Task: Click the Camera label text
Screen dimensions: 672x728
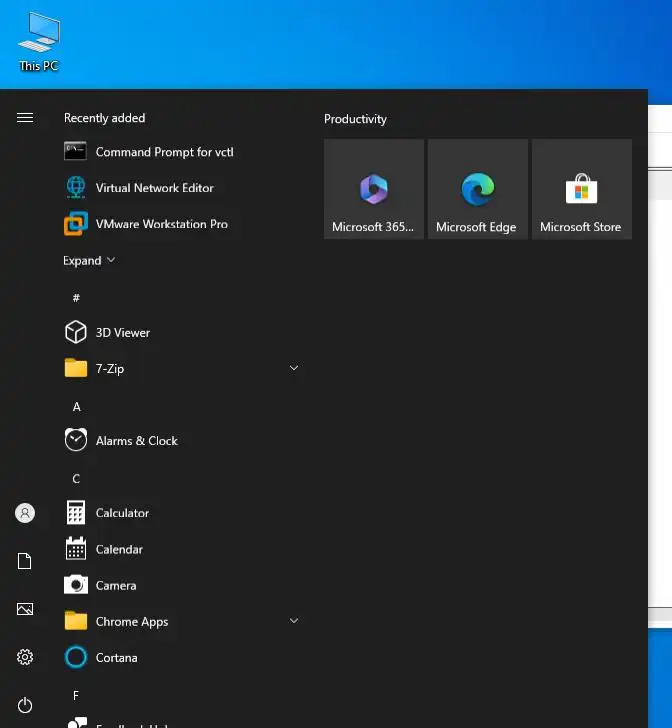Action: pos(116,585)
